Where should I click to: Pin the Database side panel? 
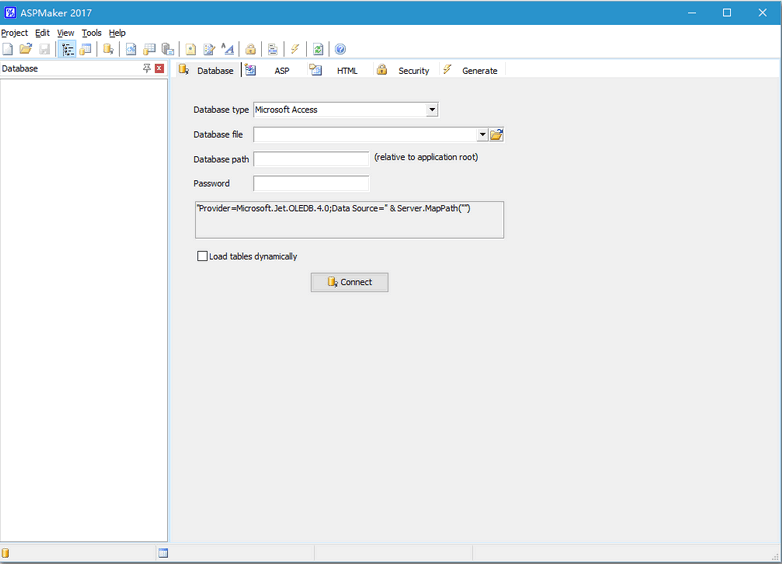(147, 68)
